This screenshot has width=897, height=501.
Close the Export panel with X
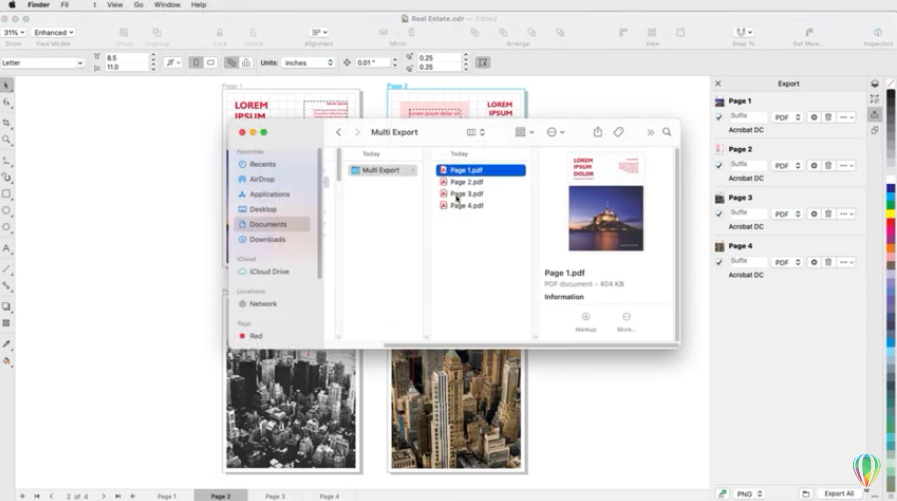[718, 84]
